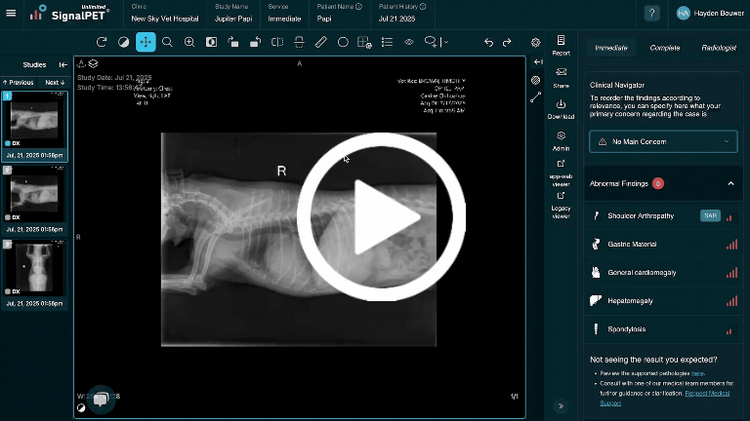
Task: Click the Download icon
Action: (561, 109)
